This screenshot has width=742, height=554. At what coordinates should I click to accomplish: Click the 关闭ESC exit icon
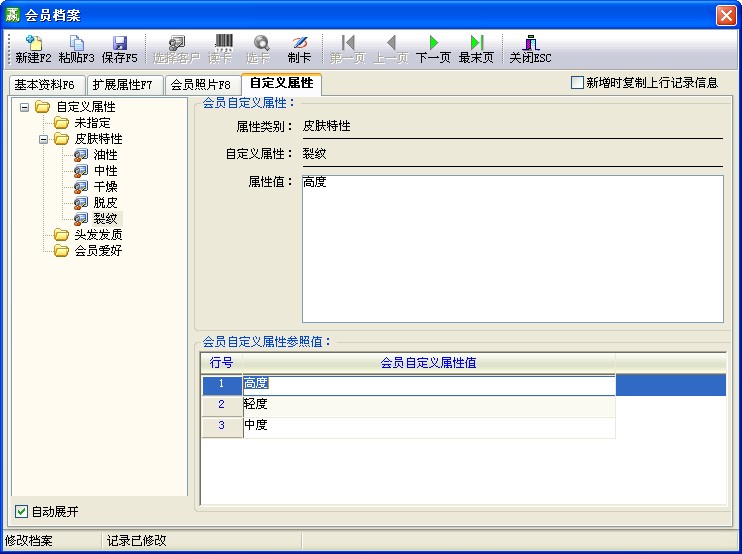pos(530,42)
